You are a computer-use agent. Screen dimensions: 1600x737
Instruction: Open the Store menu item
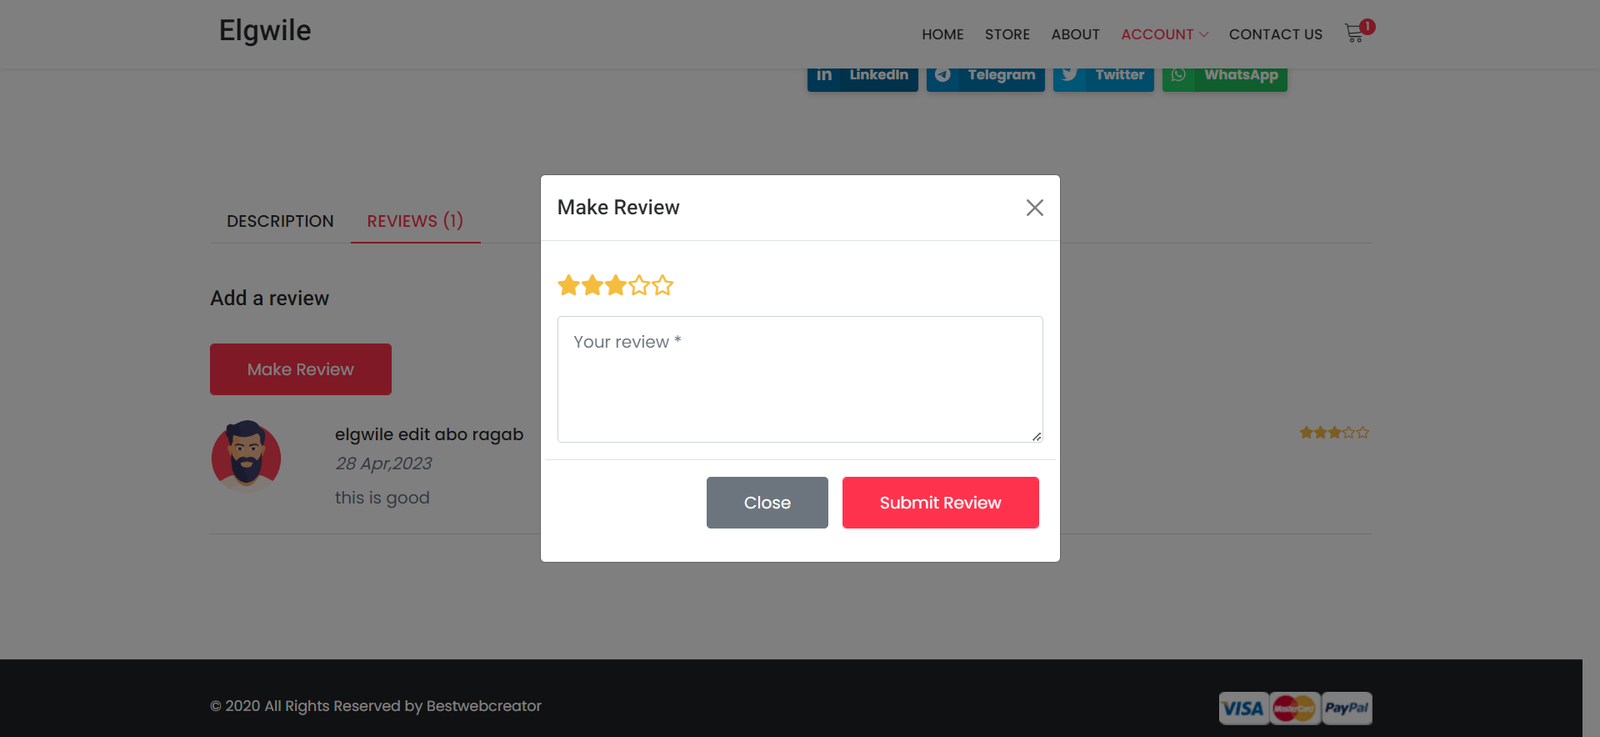(1007, 34)
